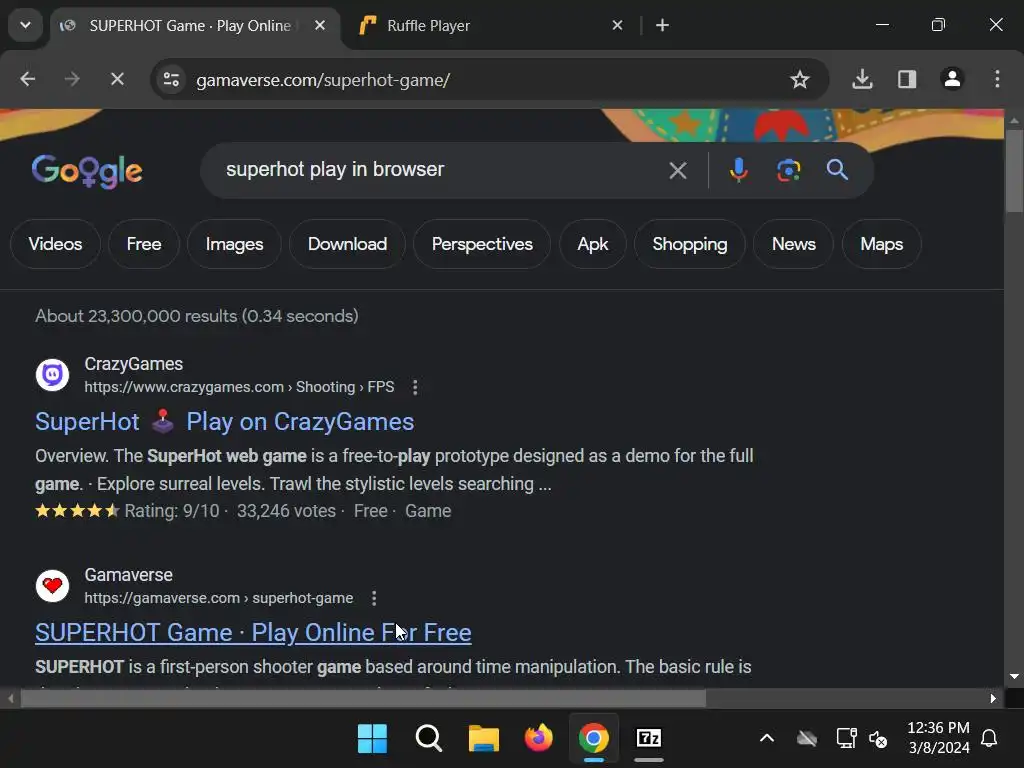Open Firefox from the taskbar
Viewport: 1024px width, 768px height.
[x=538, y=739]
